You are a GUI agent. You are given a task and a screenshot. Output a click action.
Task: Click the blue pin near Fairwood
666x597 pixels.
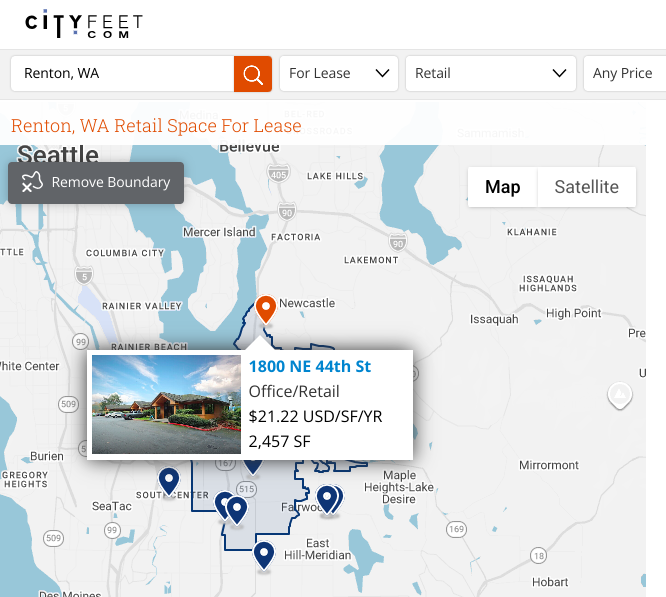(327, 497)
